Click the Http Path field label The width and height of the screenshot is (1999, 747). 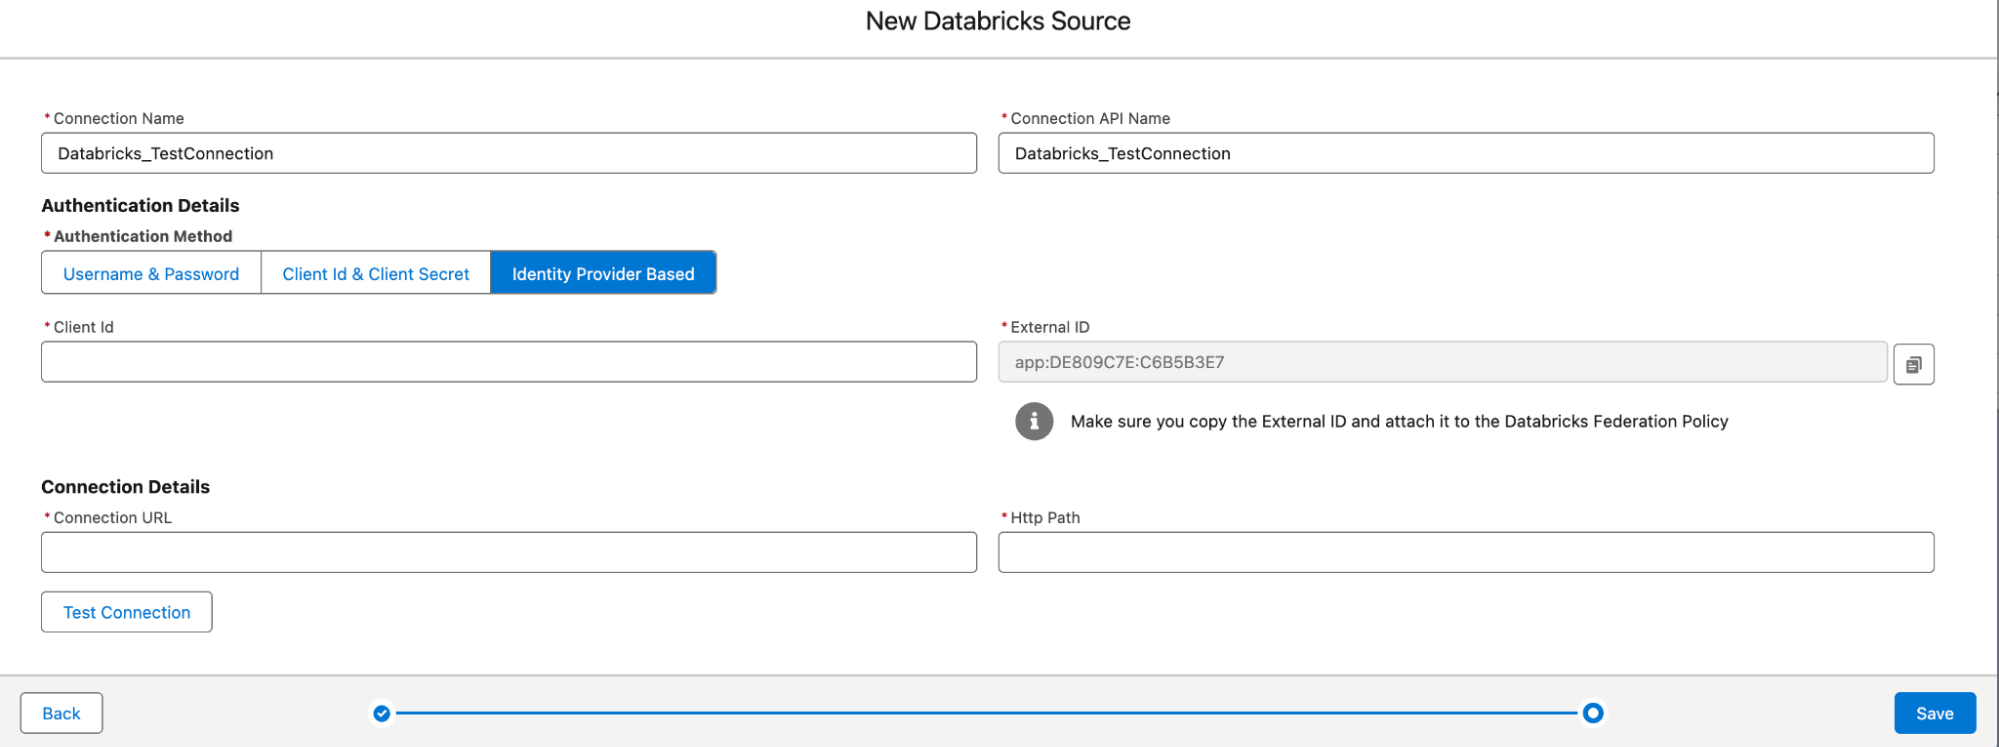point(1045,517)
